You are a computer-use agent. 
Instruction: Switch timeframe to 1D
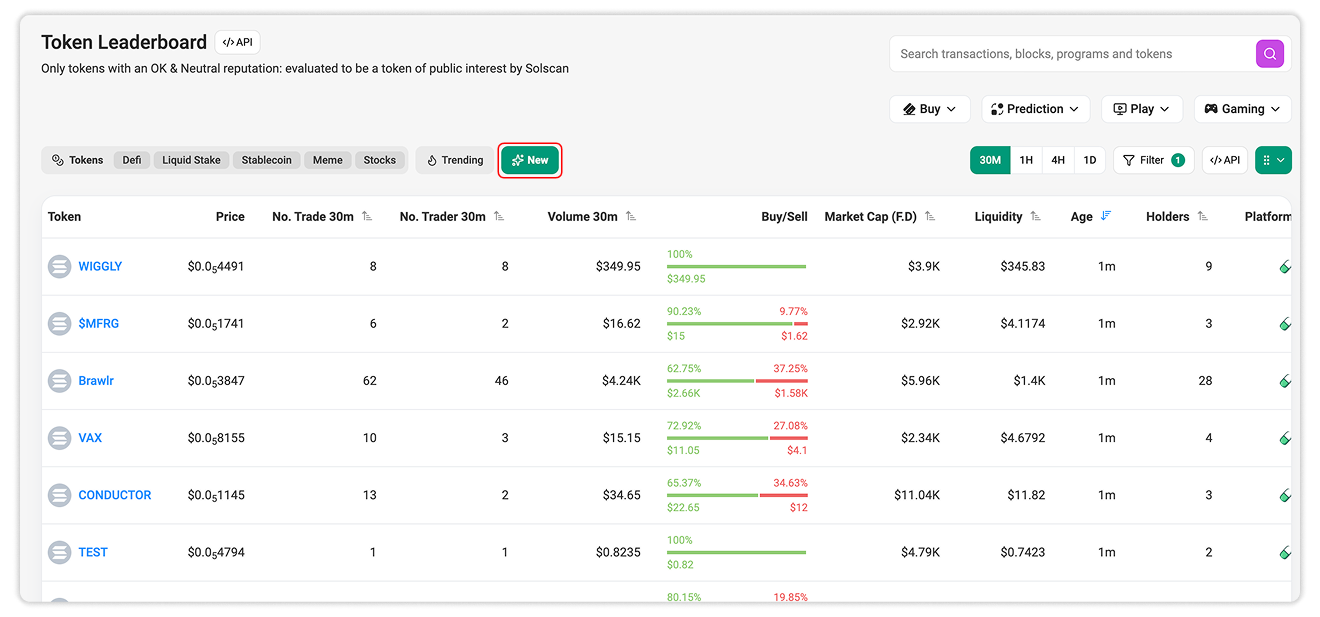[1090, 160]
